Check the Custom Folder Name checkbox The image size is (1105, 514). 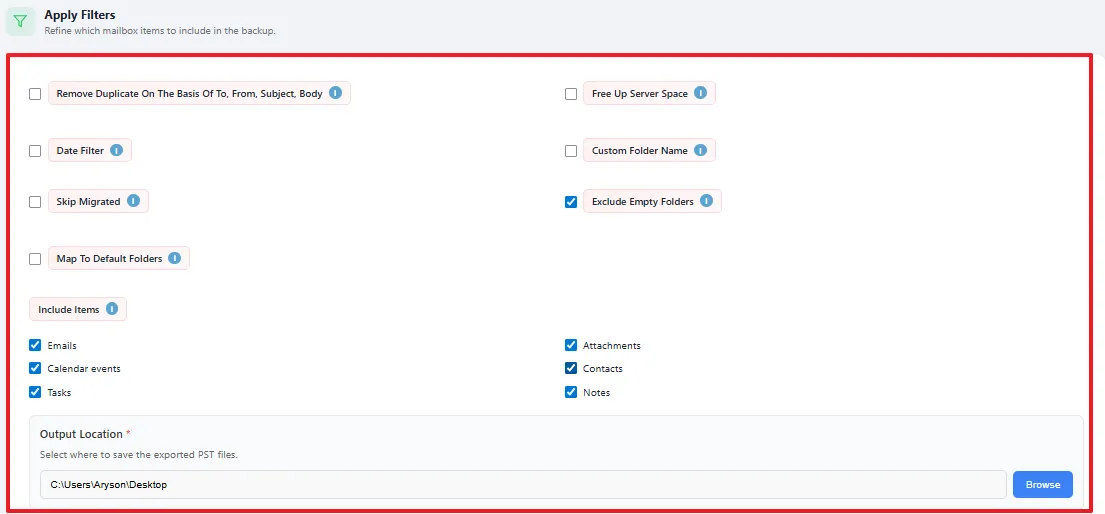(572, 151)
